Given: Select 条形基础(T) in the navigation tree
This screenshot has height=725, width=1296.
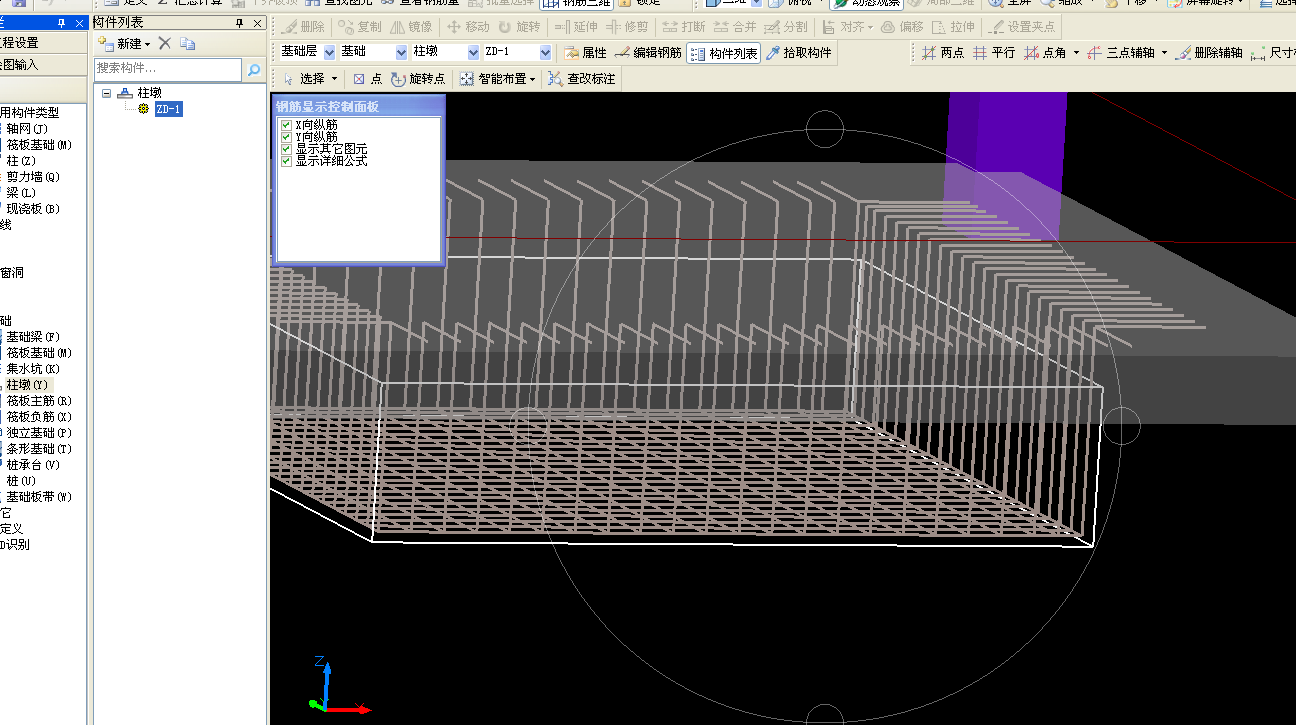Looking at the screenshot, I should [39, 449].
